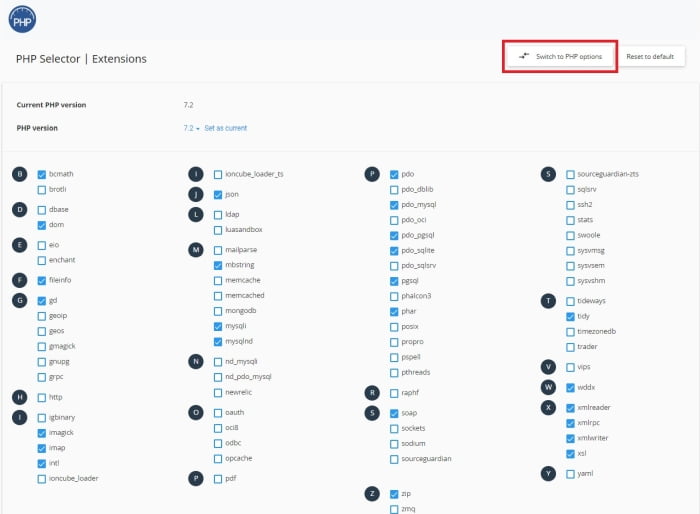700x514 pixels.
Task: Enable the mailparse extension
Action: click(218, 250)
